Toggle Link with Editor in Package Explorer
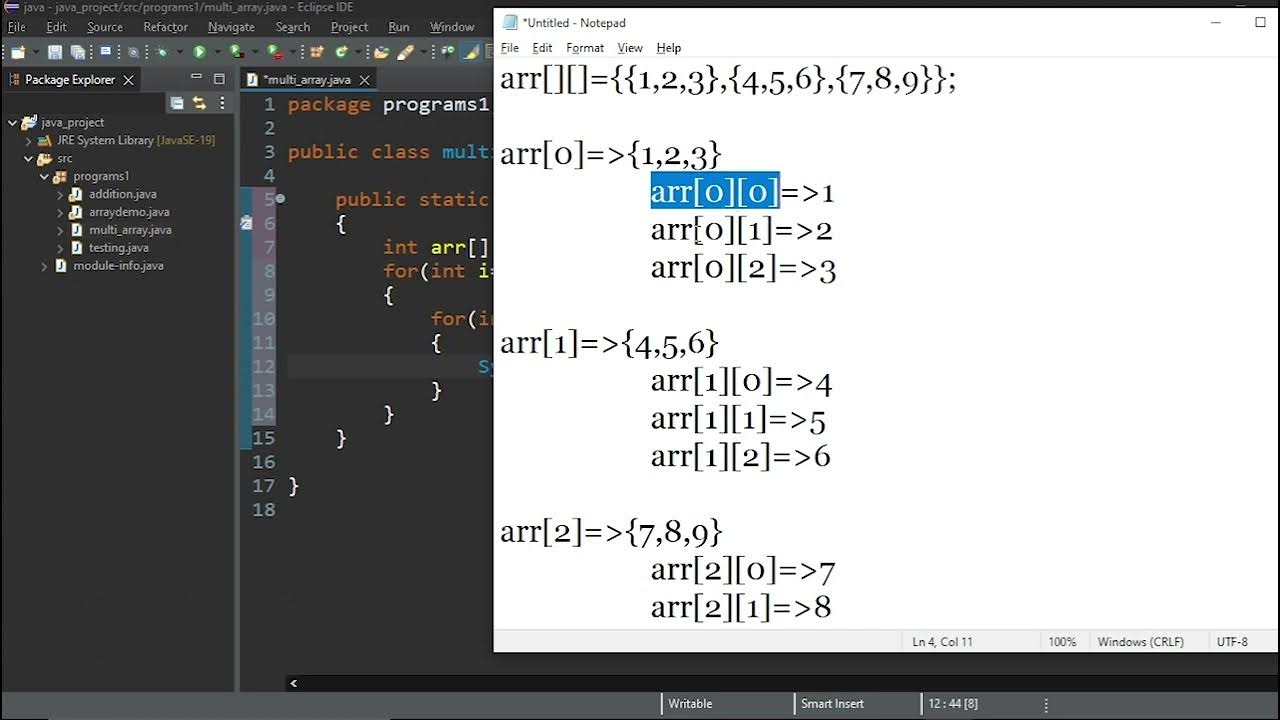 [x=199, y=103]
